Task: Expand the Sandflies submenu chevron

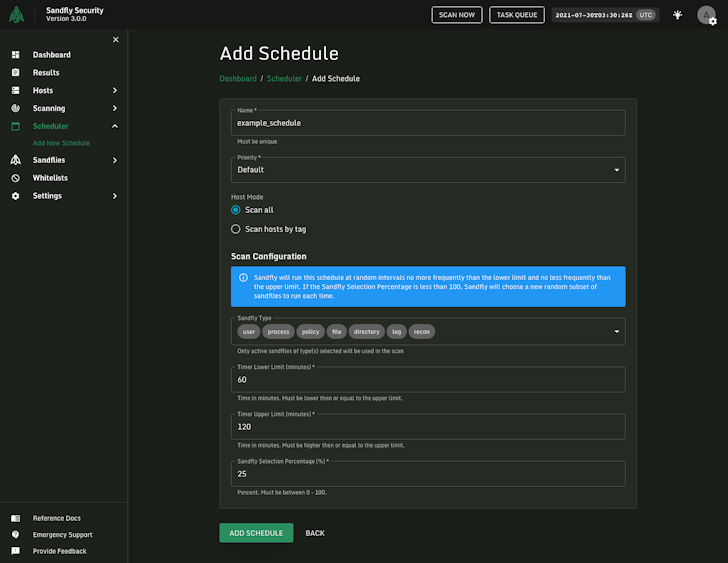Action: pyautogui.click(x=115, y=160)
